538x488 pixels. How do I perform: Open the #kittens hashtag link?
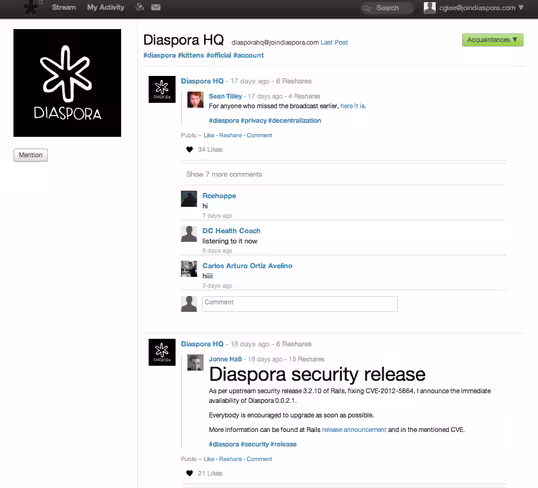click(x=191, y=55)
